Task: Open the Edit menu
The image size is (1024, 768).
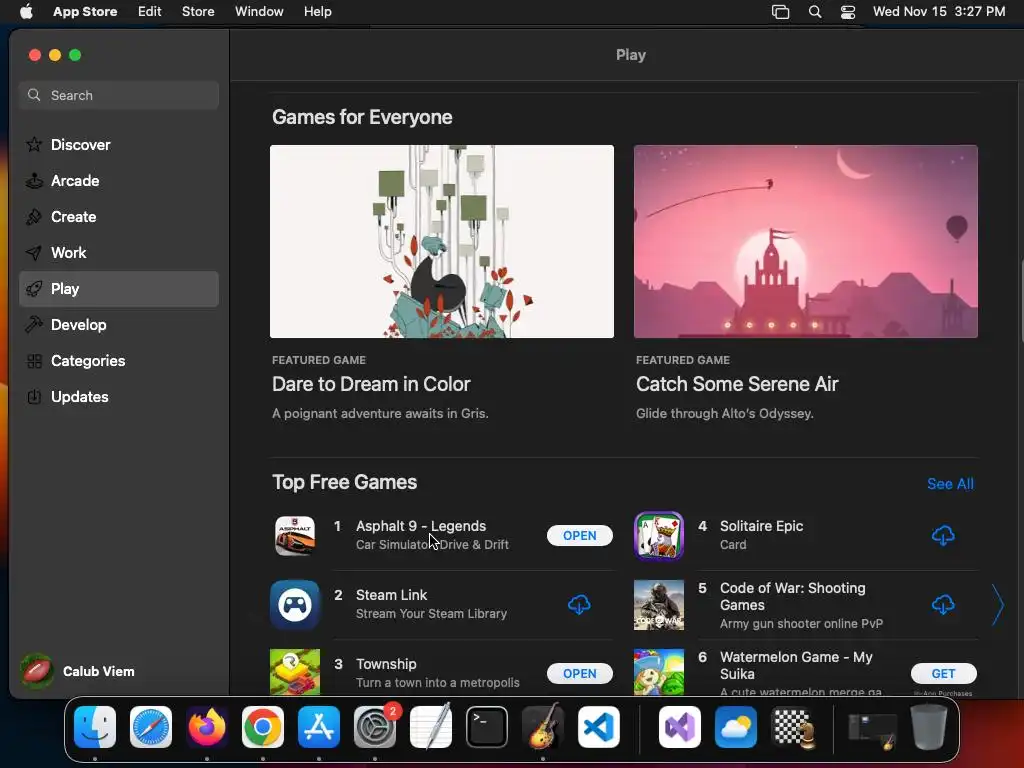Action: click(150, 12)
